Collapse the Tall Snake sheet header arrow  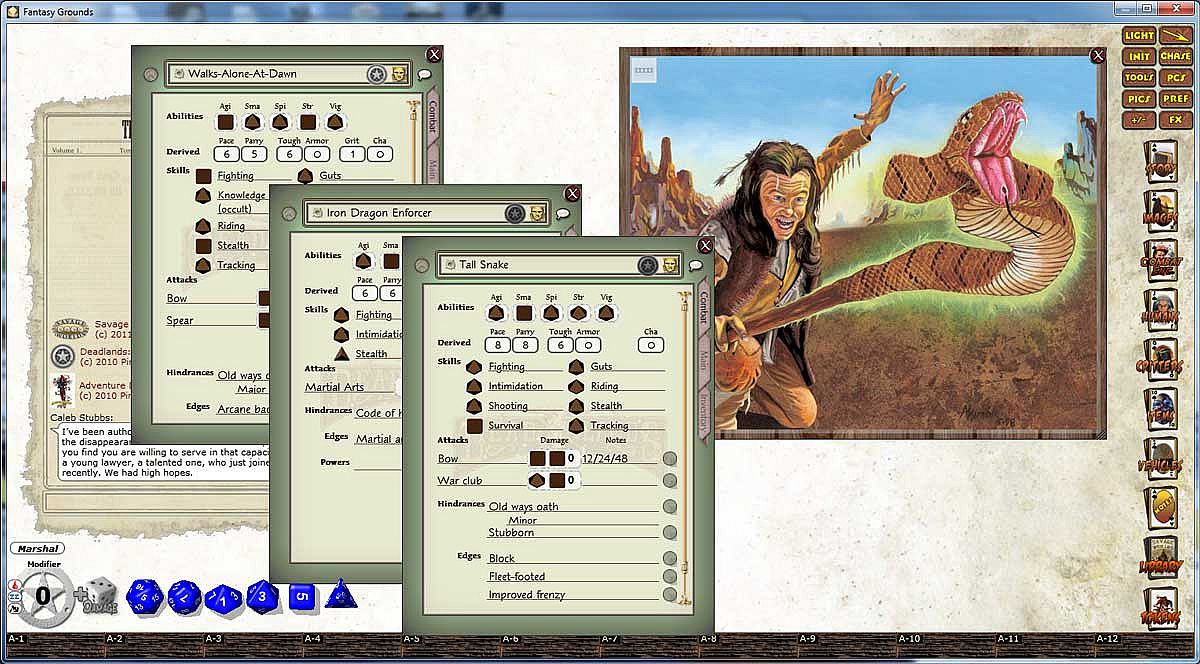click(x=422, y=265)
